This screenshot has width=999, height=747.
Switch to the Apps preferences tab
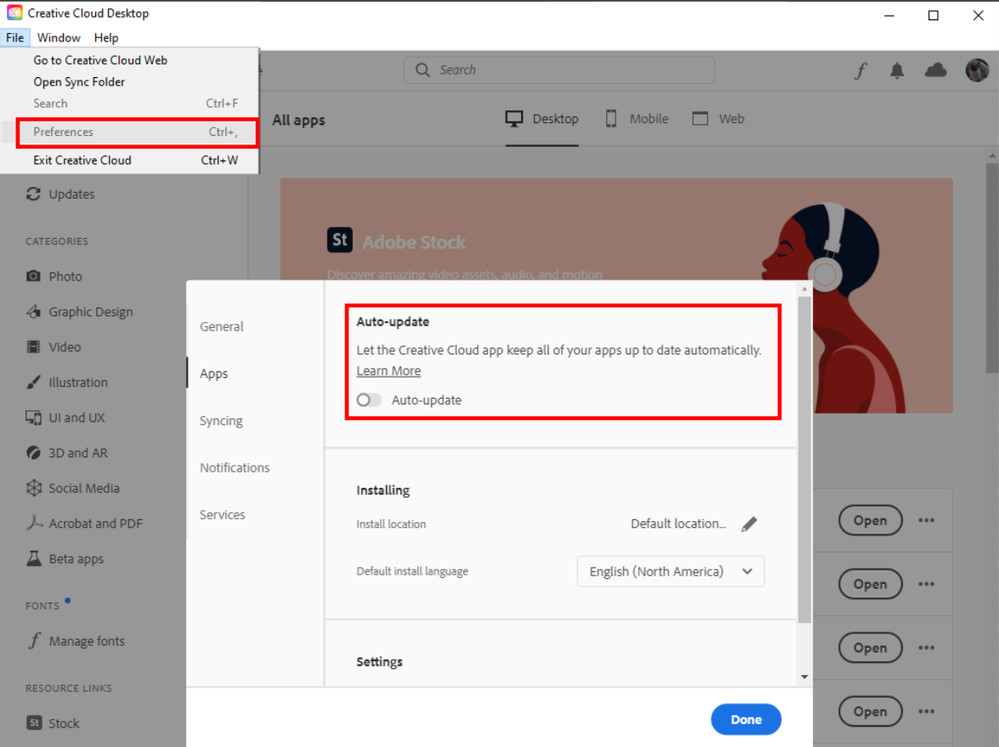pyautogui.click(x=213, y=374)
